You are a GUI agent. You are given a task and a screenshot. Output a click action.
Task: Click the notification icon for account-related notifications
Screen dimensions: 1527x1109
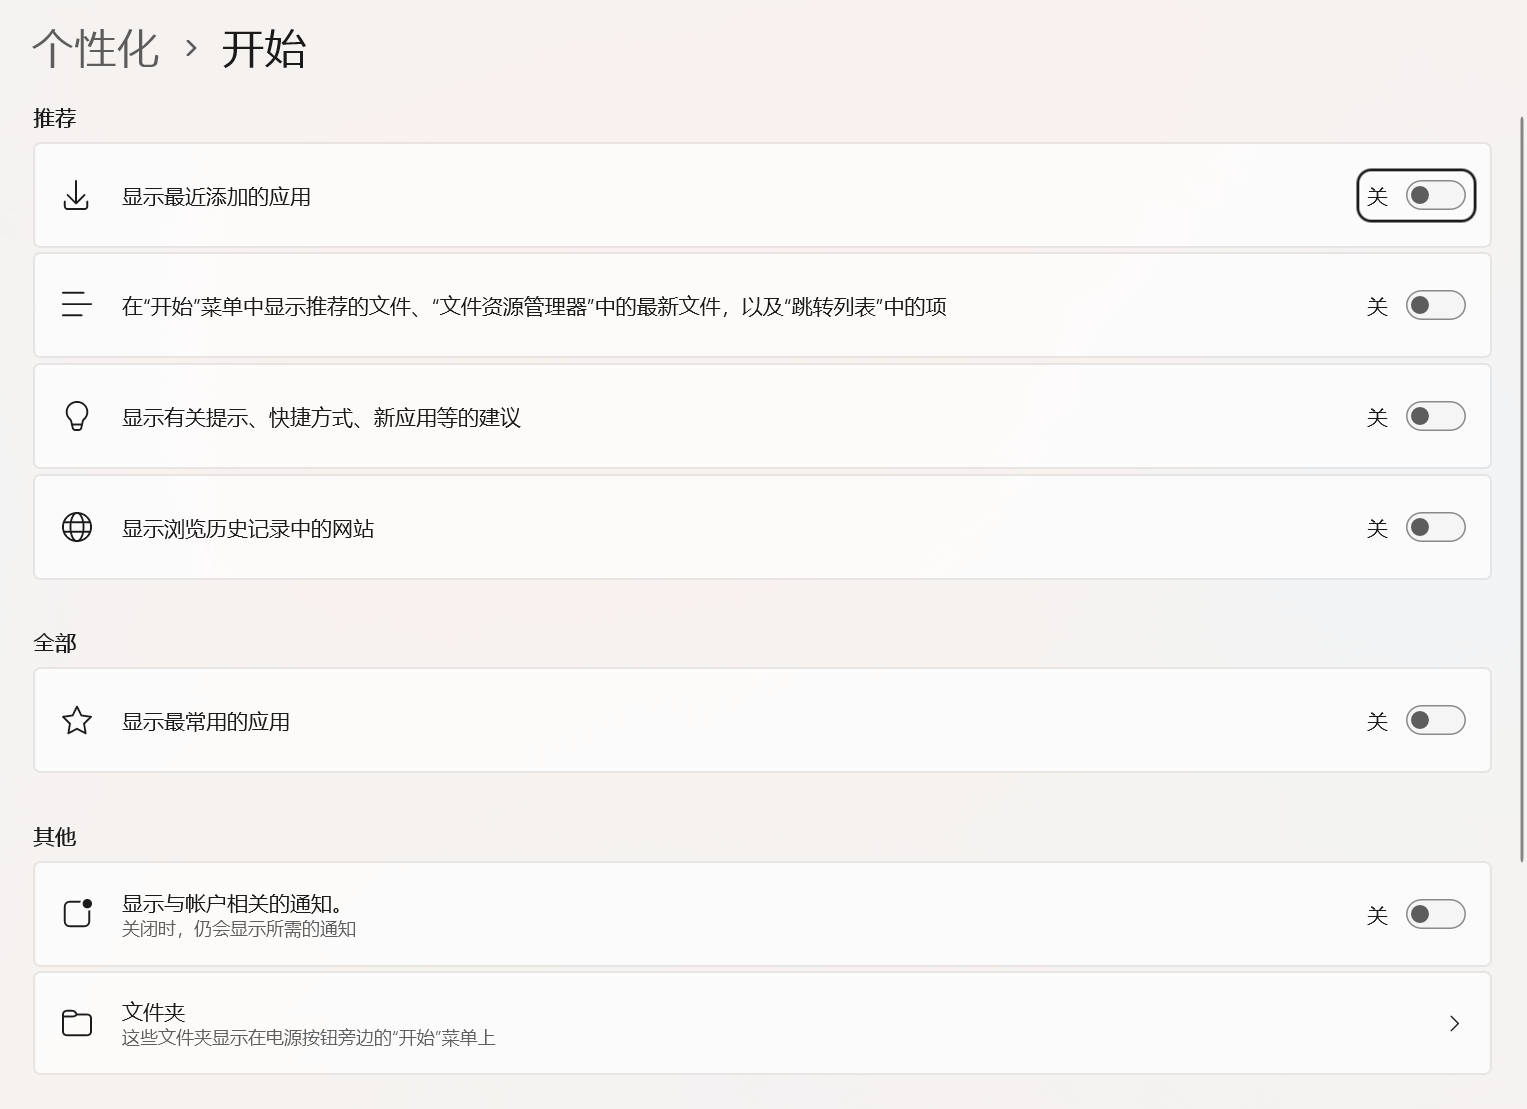(77, 913)
